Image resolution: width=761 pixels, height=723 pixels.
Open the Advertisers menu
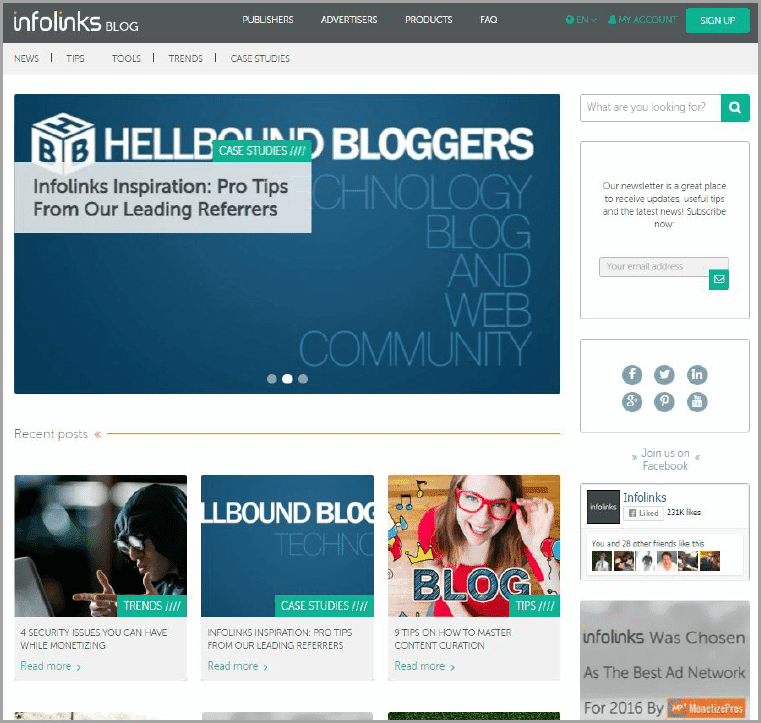click(x=349, y=20)
